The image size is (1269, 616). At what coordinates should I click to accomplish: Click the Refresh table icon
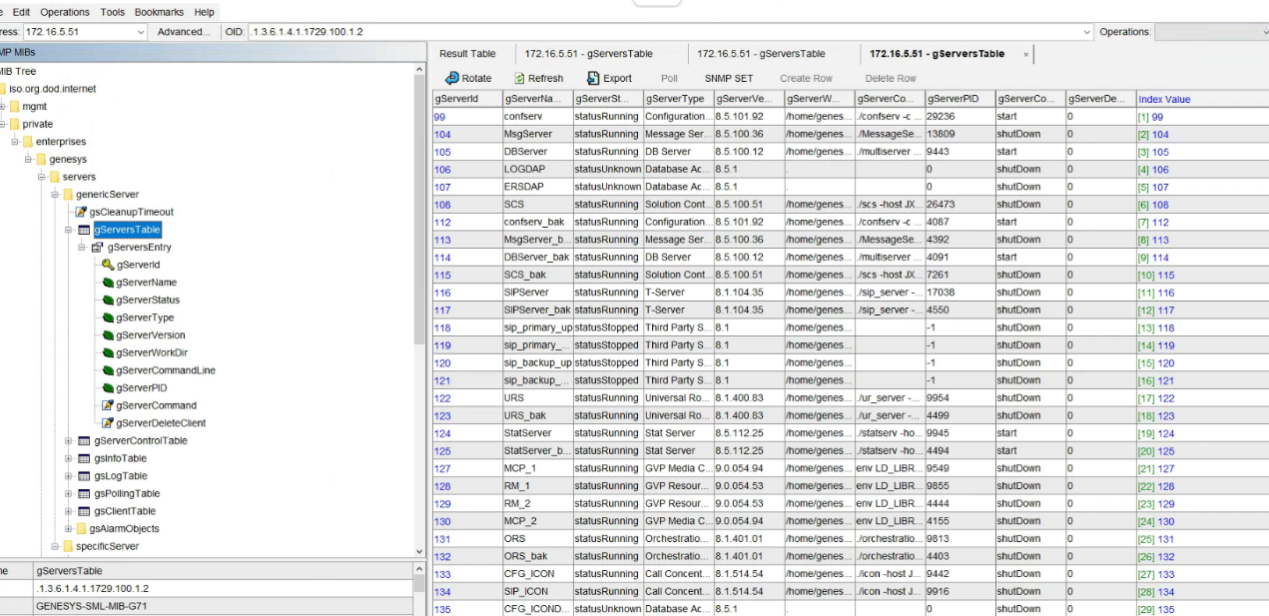click(520, 78)
